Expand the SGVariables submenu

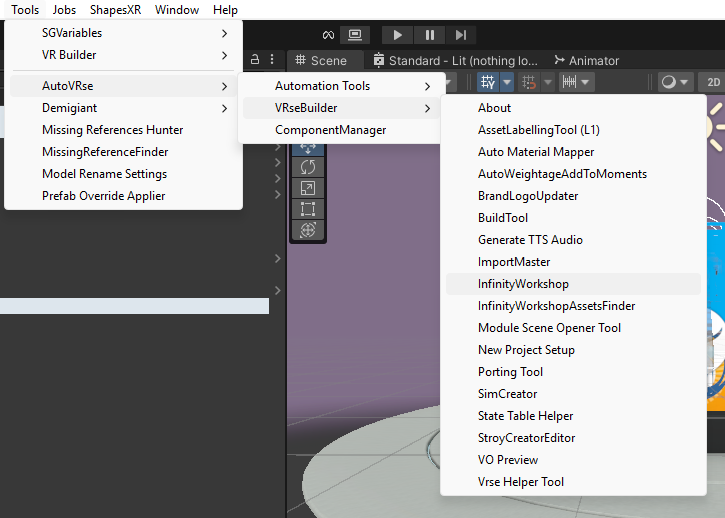click(123, 33)
